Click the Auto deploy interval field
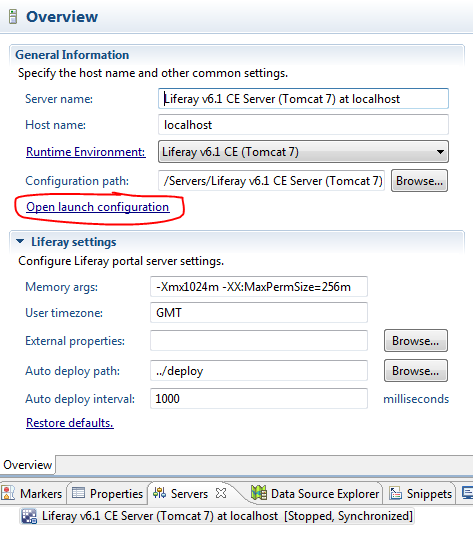The width and height of the screenshot is (473, 542). [x=259, y=399]
